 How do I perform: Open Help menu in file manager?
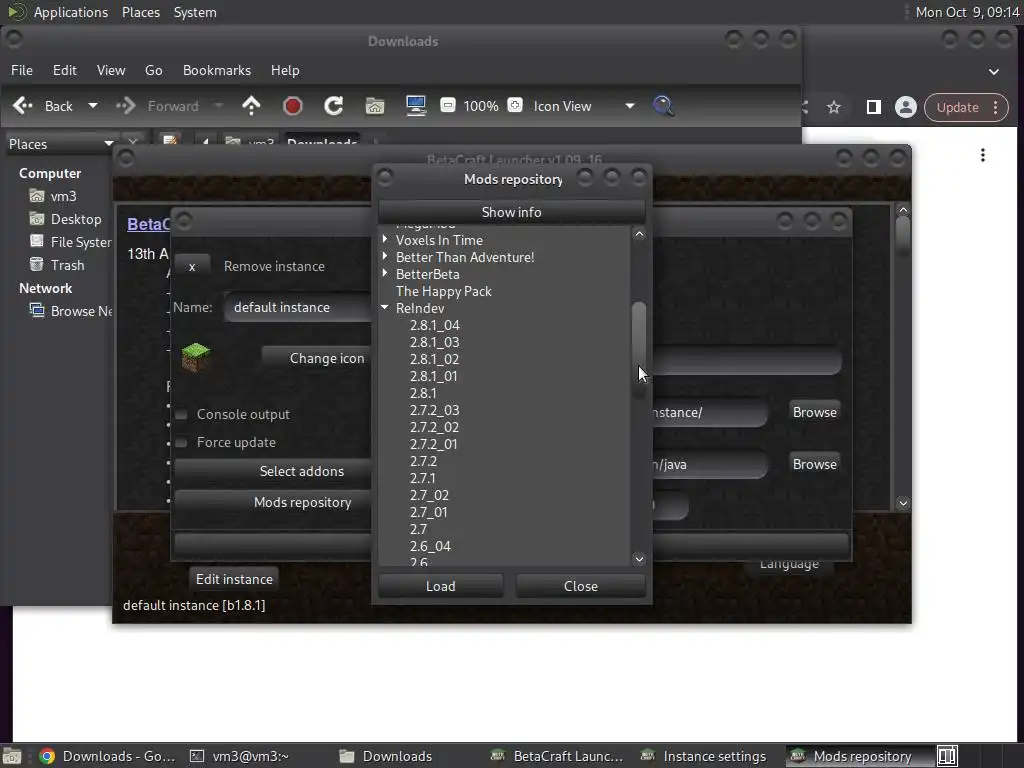(x=285, y=70)
